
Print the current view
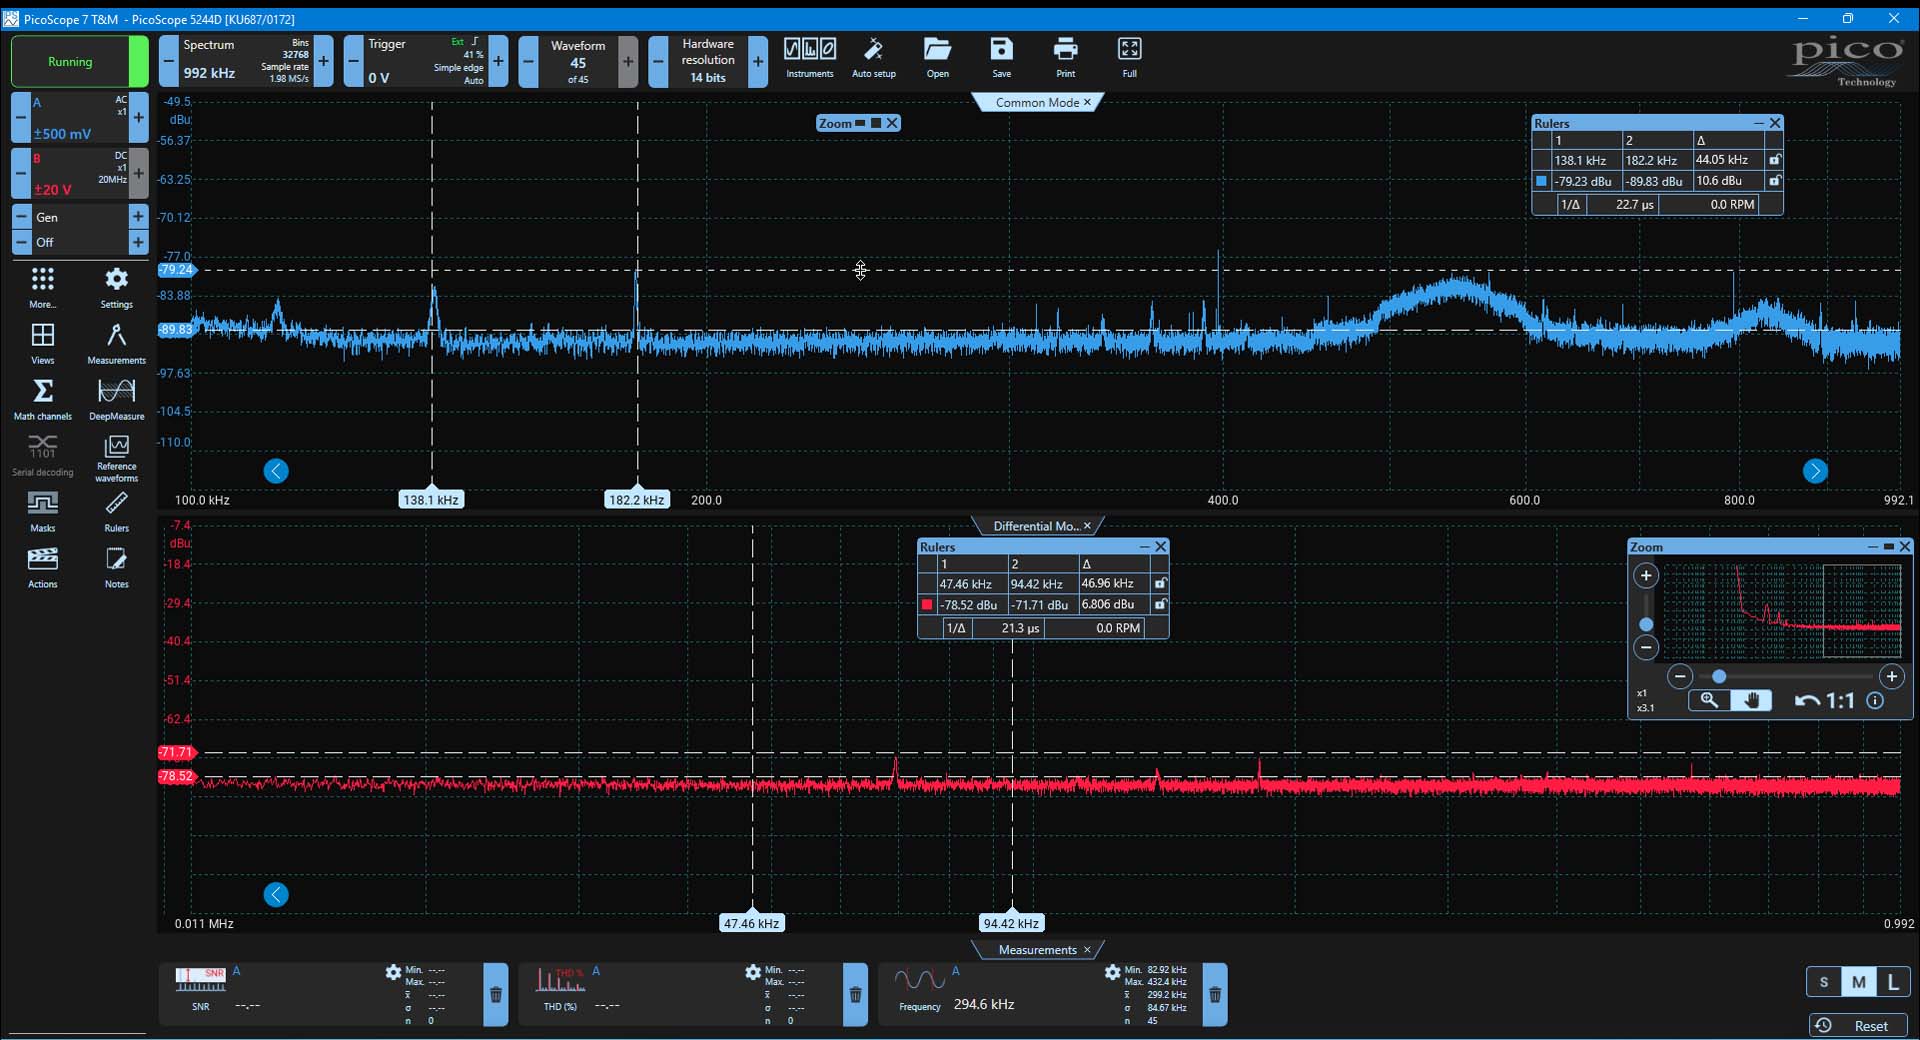(1065, 58)
